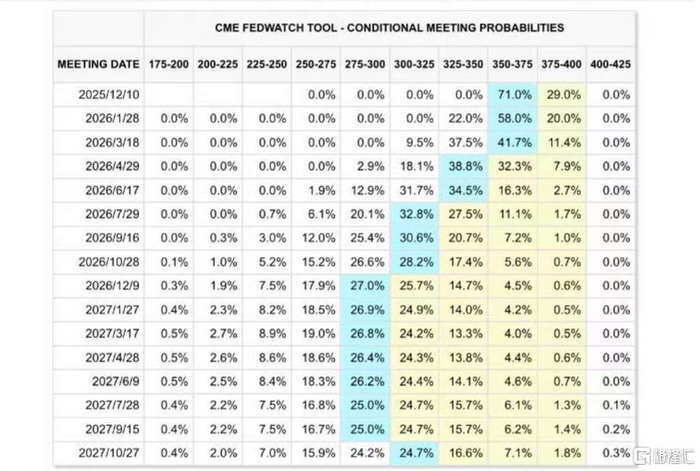
Task: Select the highlighted 38.8% probability cell
Action: tap(464, 166)
